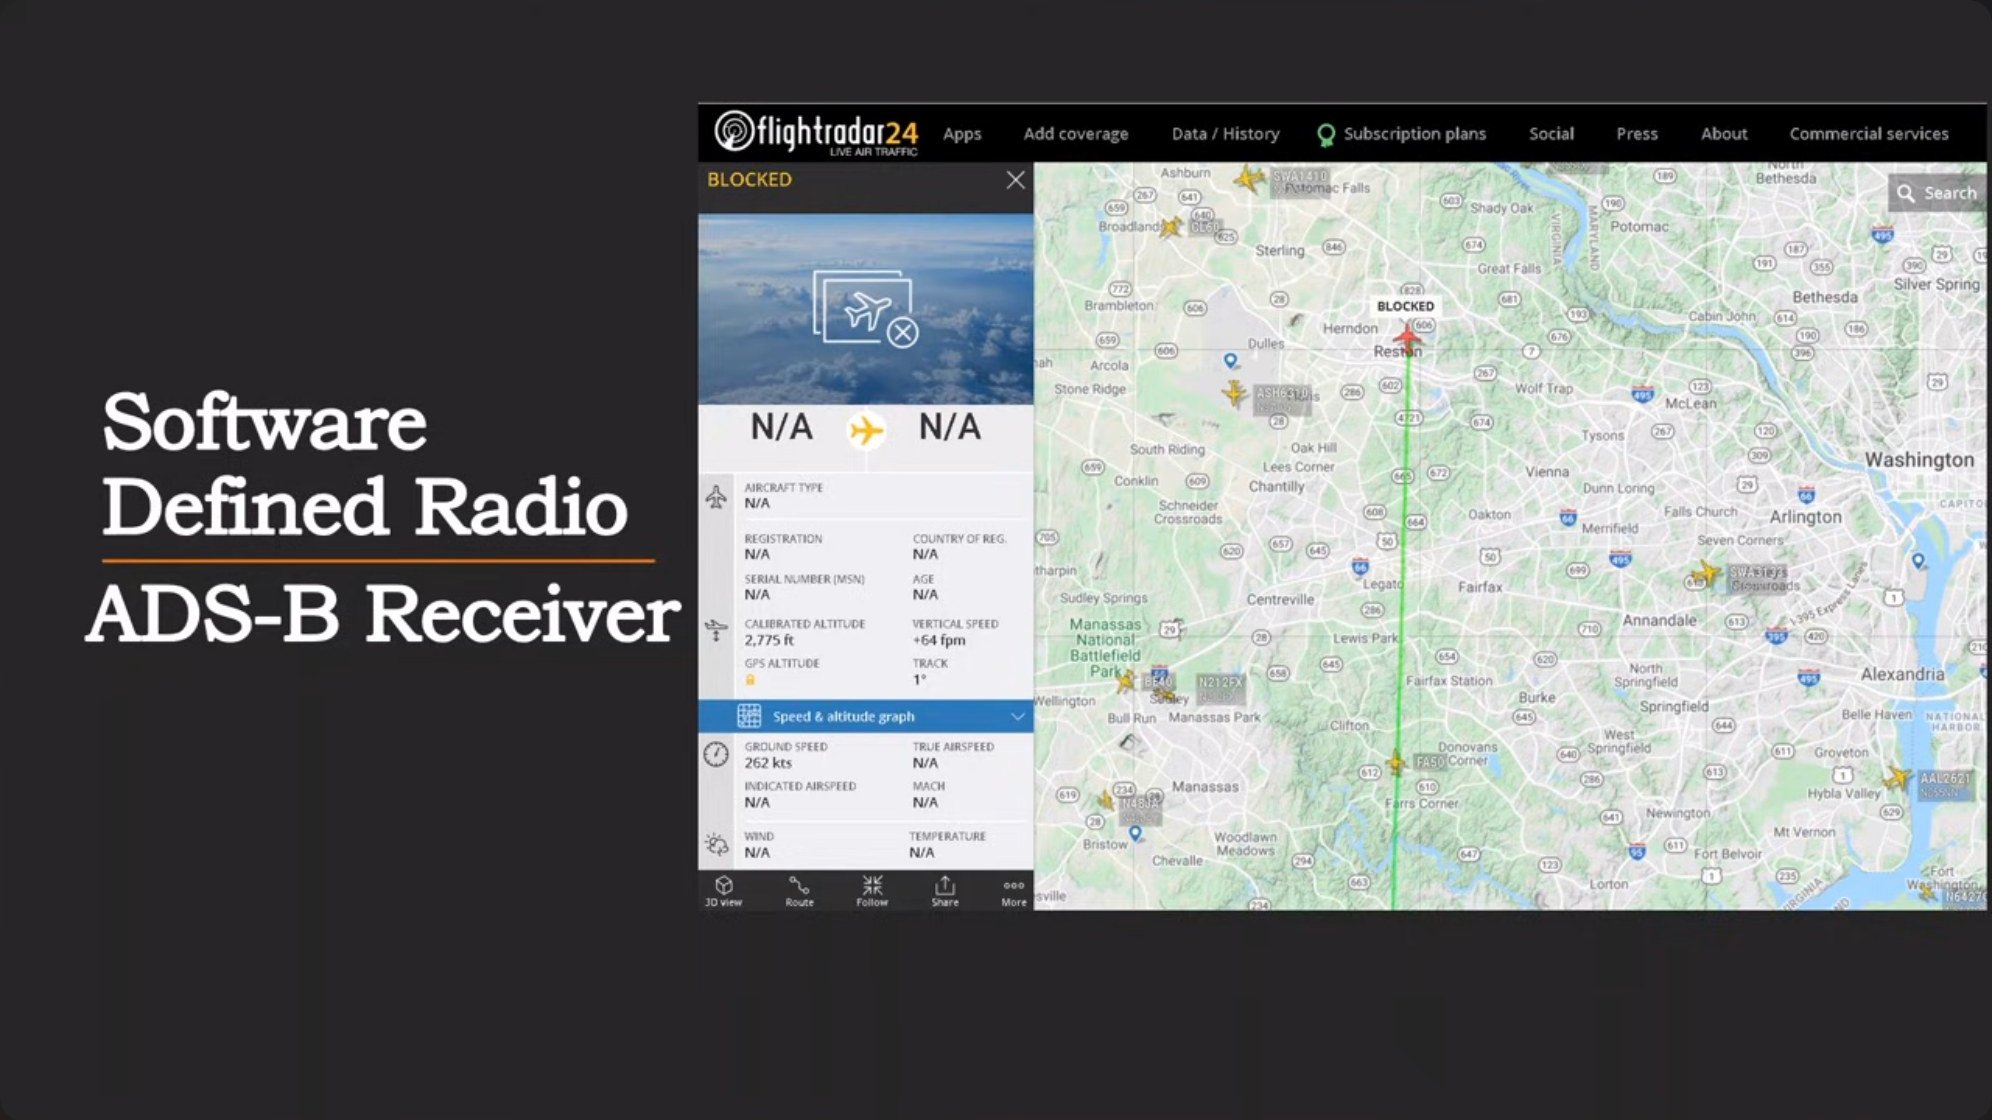Go to Commercial services

(1868, 134)
